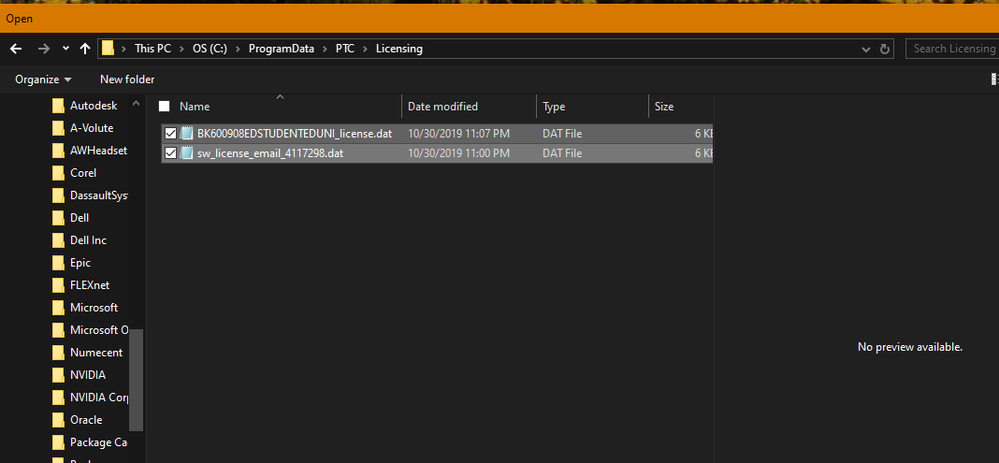The image size is (999, 463).
Task: Click date 10/30/2019 11:07 PM cell
Action: [459, 134]
